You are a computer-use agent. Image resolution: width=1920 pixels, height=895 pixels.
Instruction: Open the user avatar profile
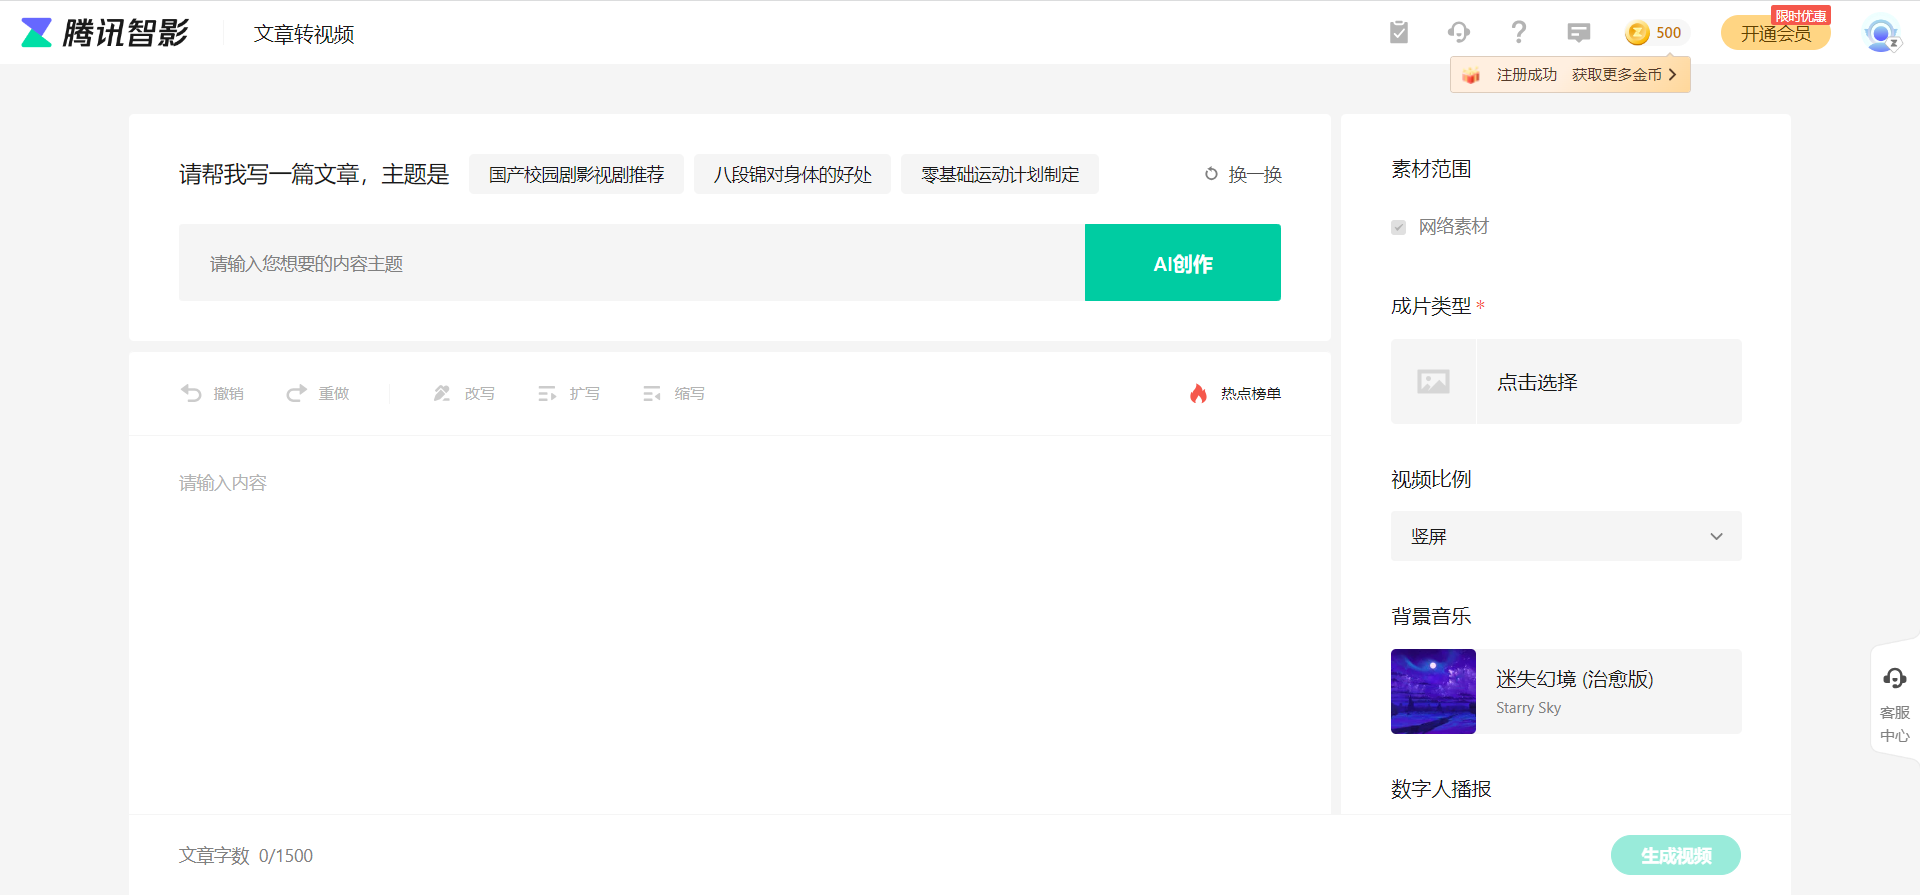tap(1881, 34)
